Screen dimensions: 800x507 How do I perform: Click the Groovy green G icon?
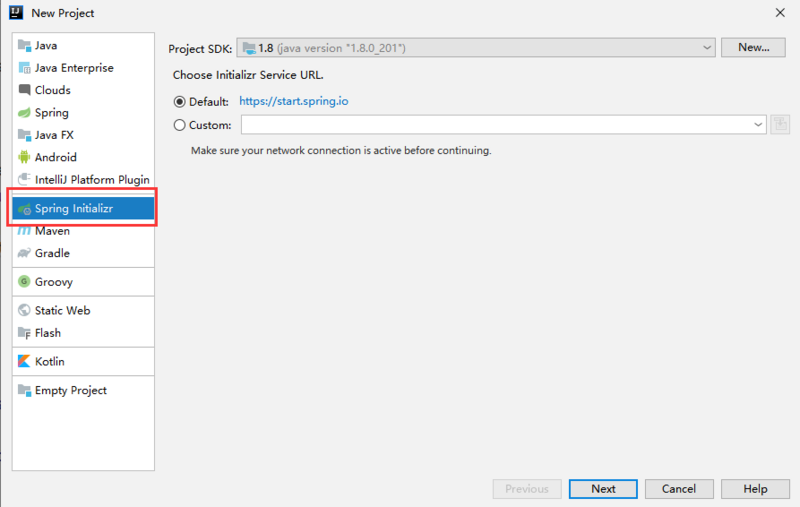24,282
